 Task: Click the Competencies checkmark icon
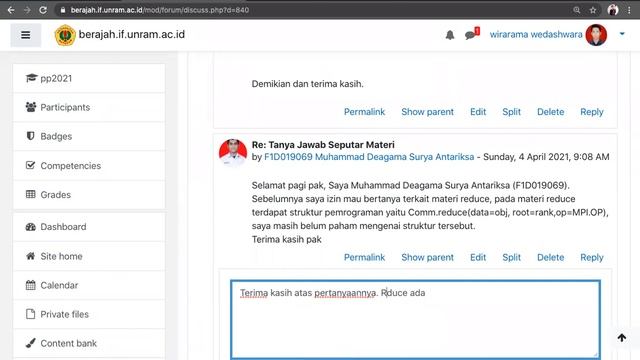[30, 165]
